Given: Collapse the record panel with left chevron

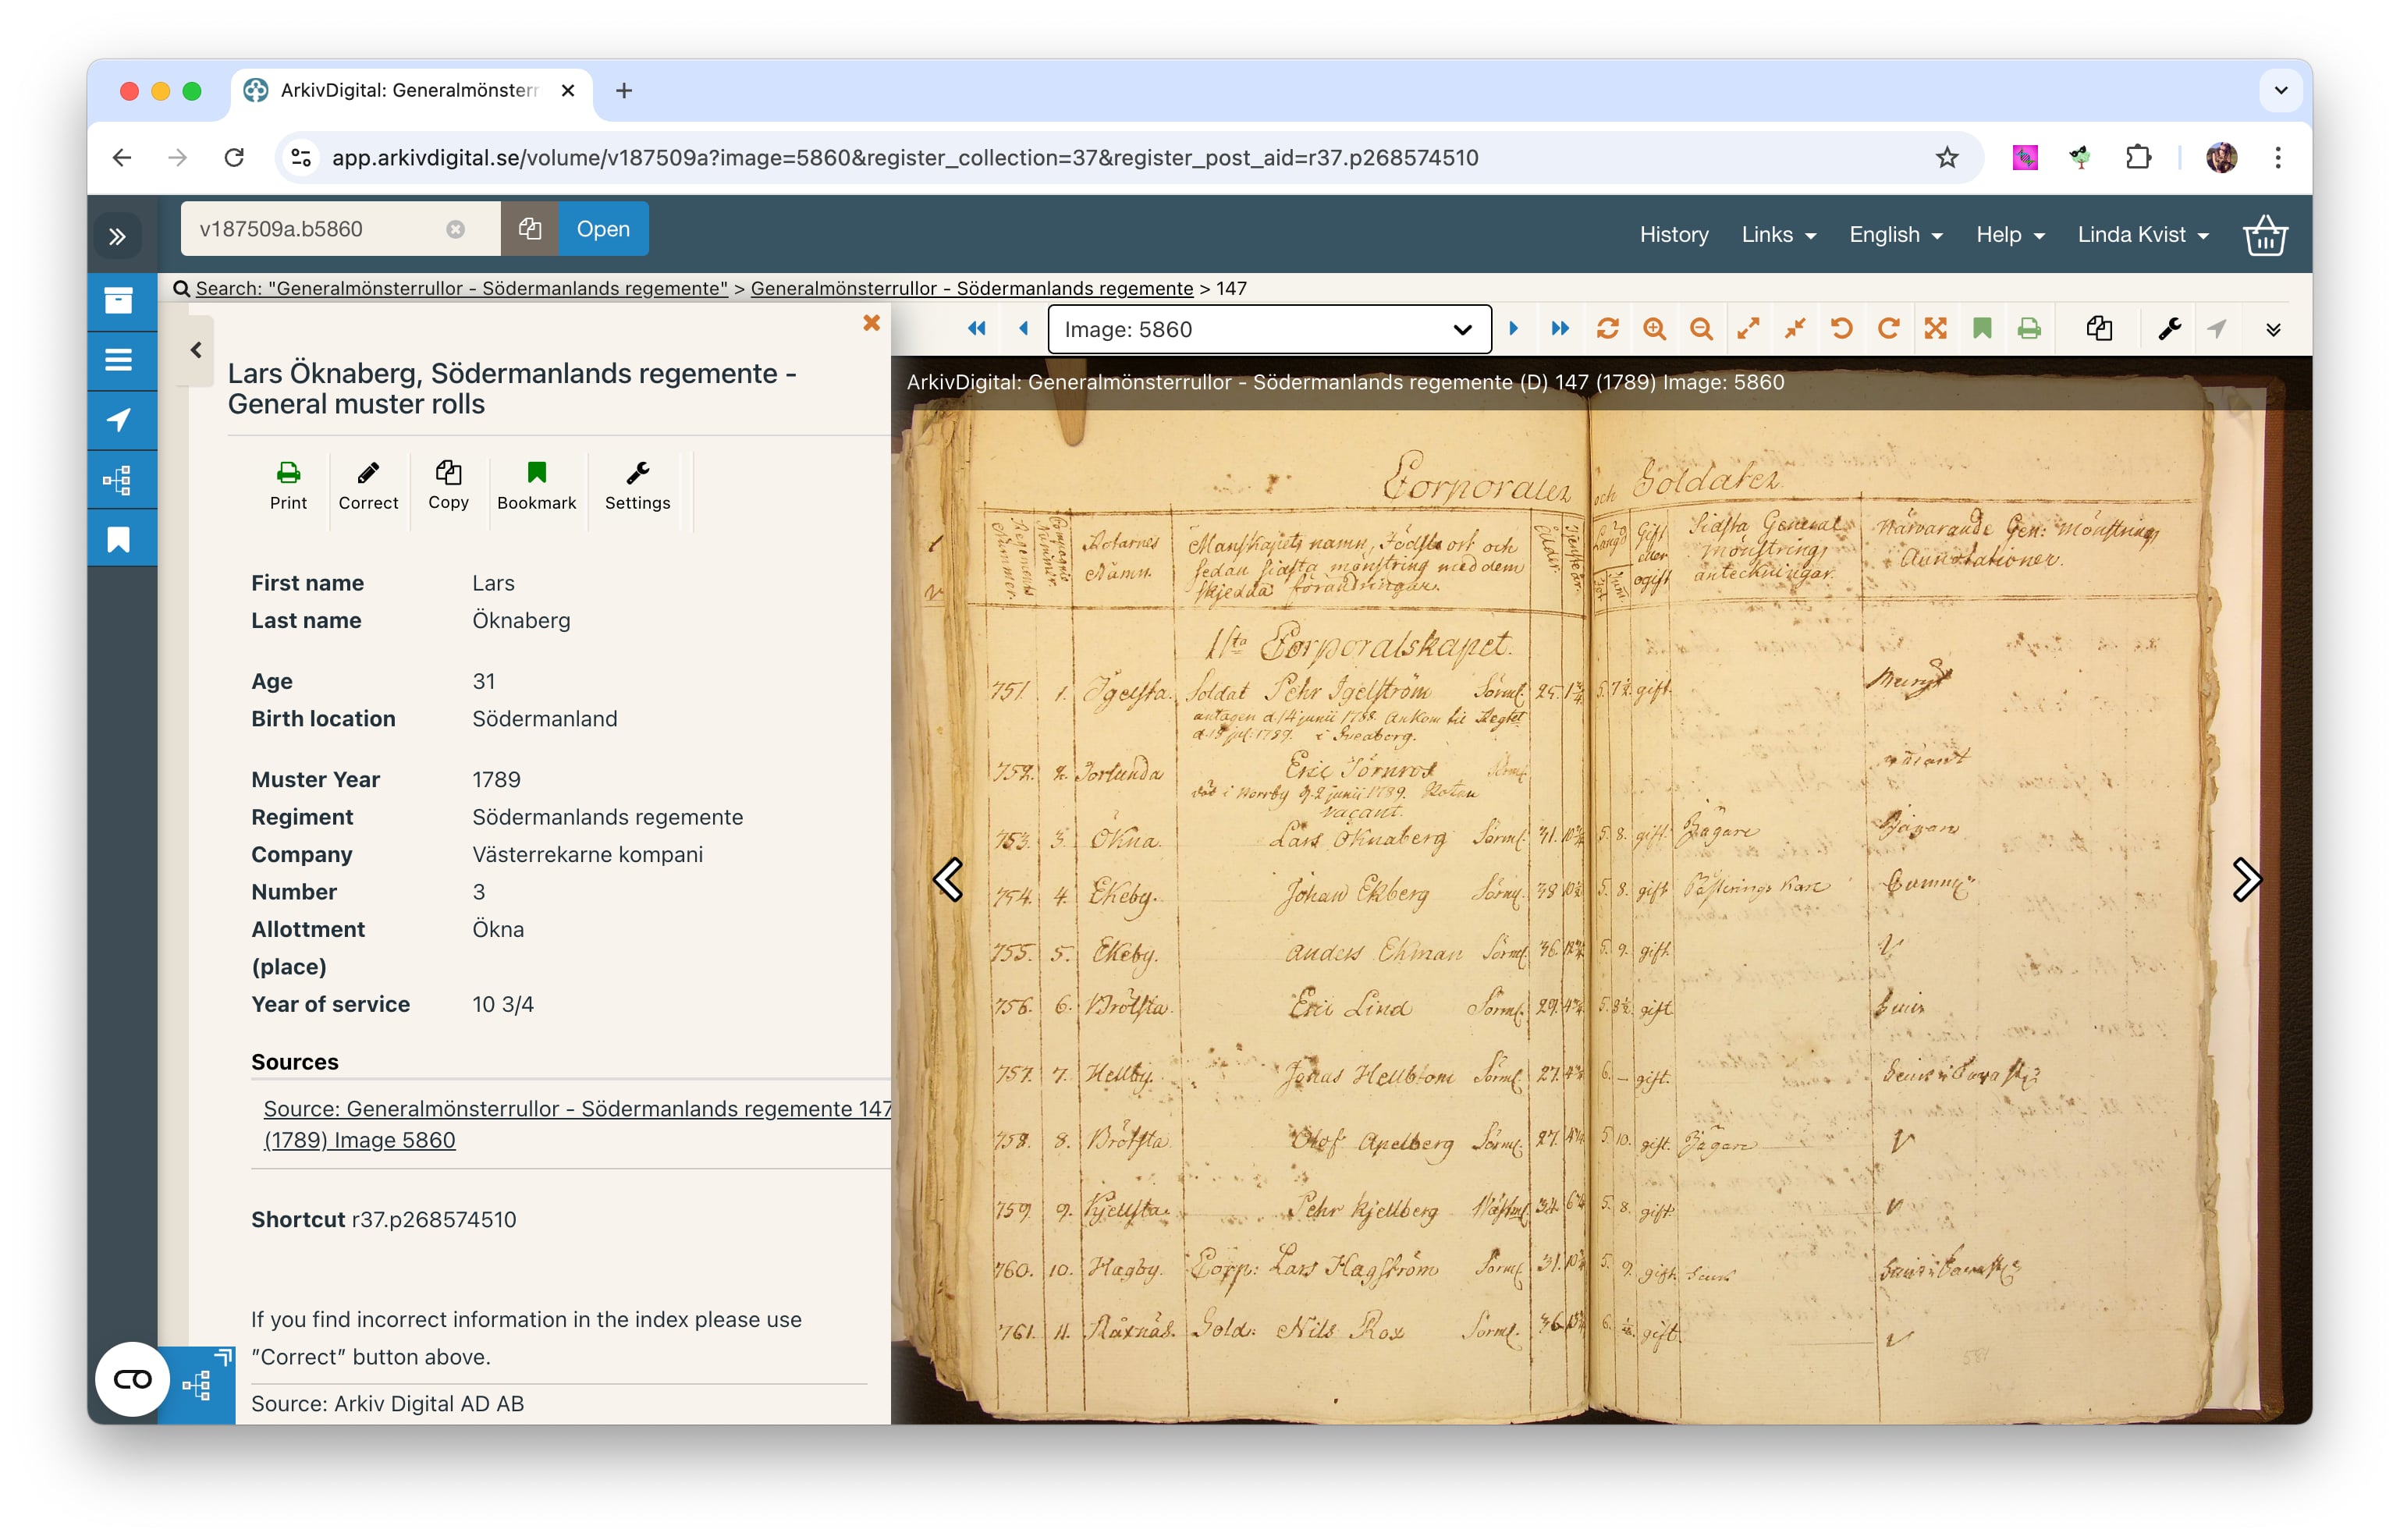Looking at the screenshot, I should click(x=196, y=350).
